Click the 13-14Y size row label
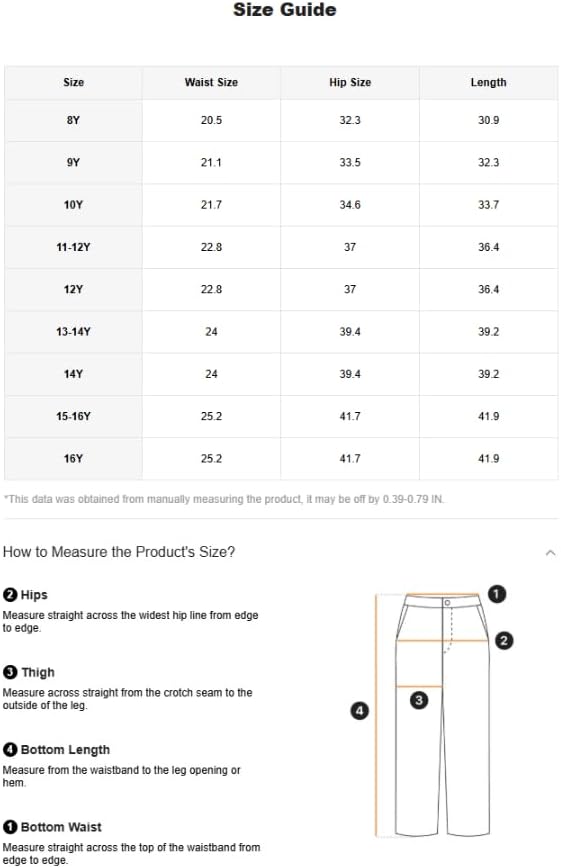Screen dimensions: 561x868 73,332
